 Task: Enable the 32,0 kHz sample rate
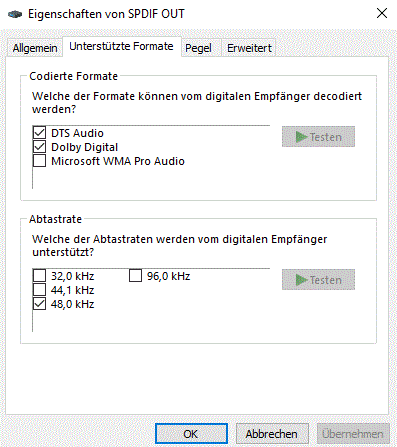(x=40, y=276)
